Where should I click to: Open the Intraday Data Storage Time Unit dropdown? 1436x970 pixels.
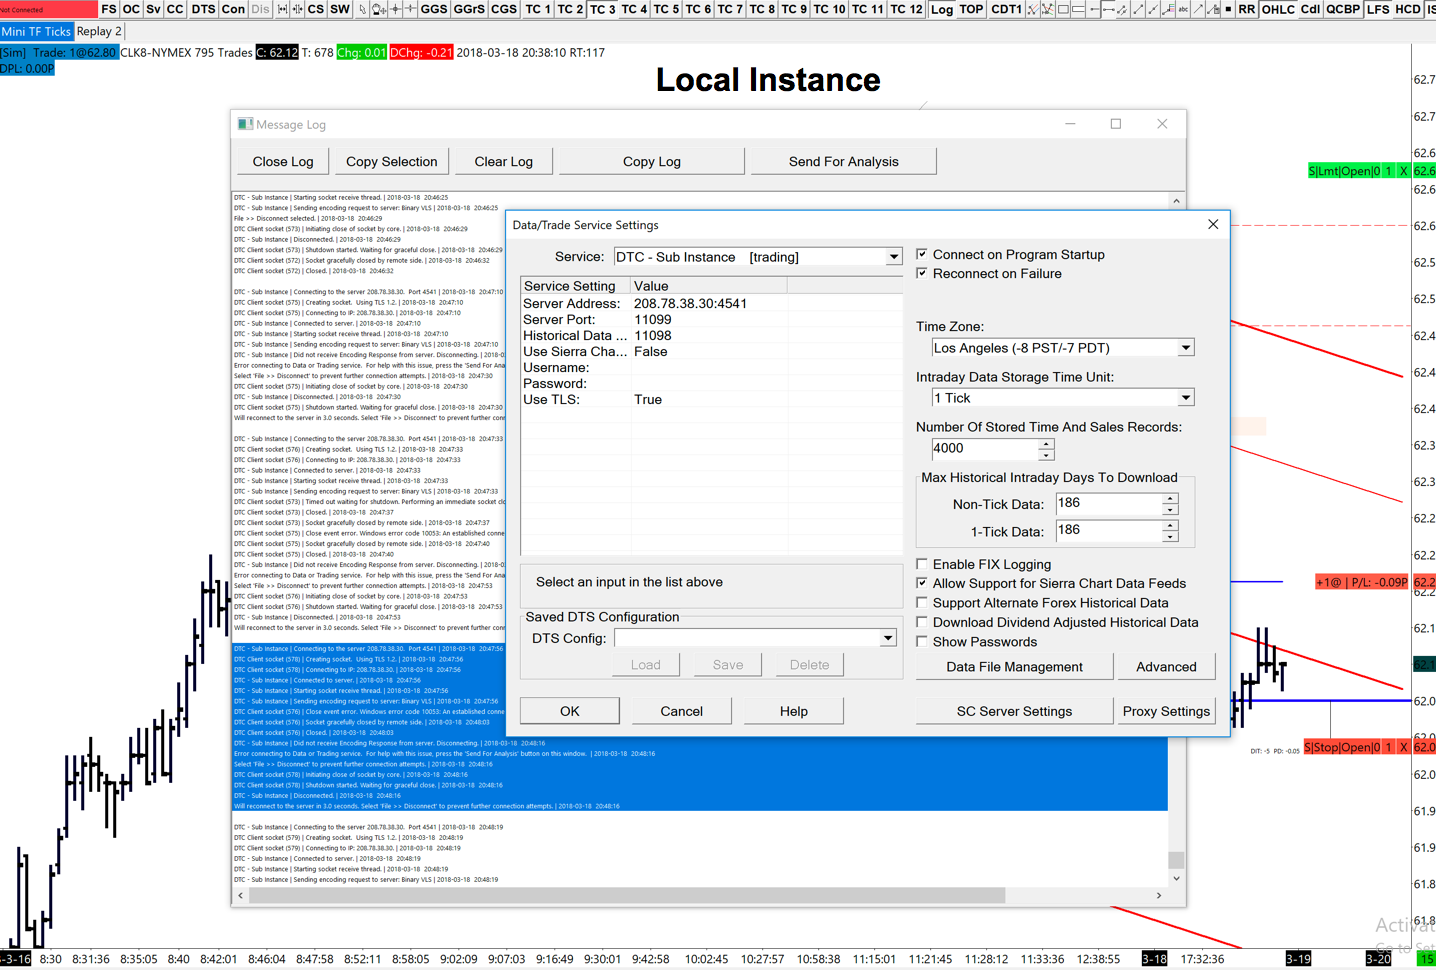point(1185,398)
